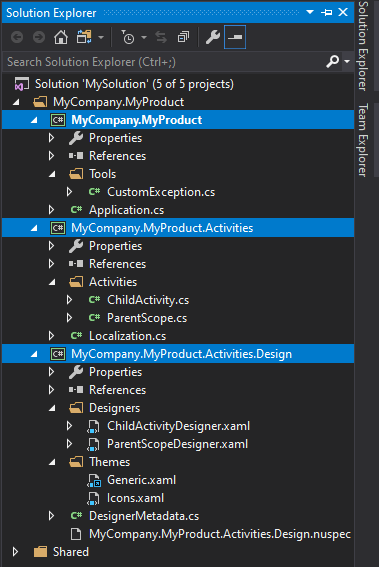Collapse All tree items icon
This screenshot has width=379, height=567.
[183, 37]
